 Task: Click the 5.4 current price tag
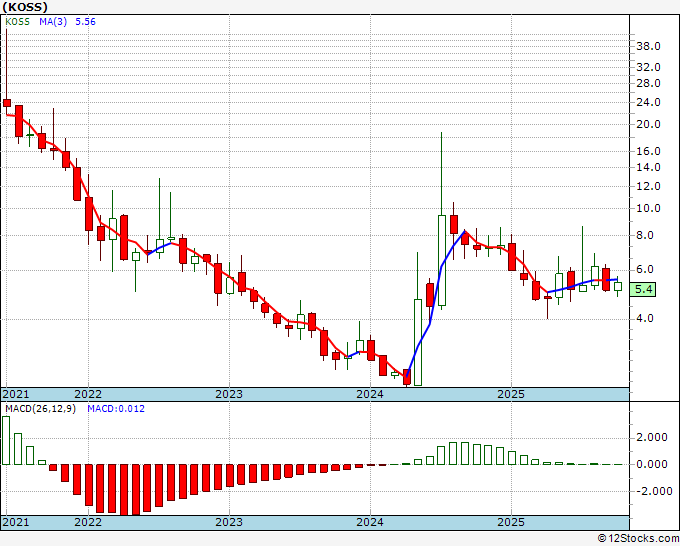(x=644, y=289)
